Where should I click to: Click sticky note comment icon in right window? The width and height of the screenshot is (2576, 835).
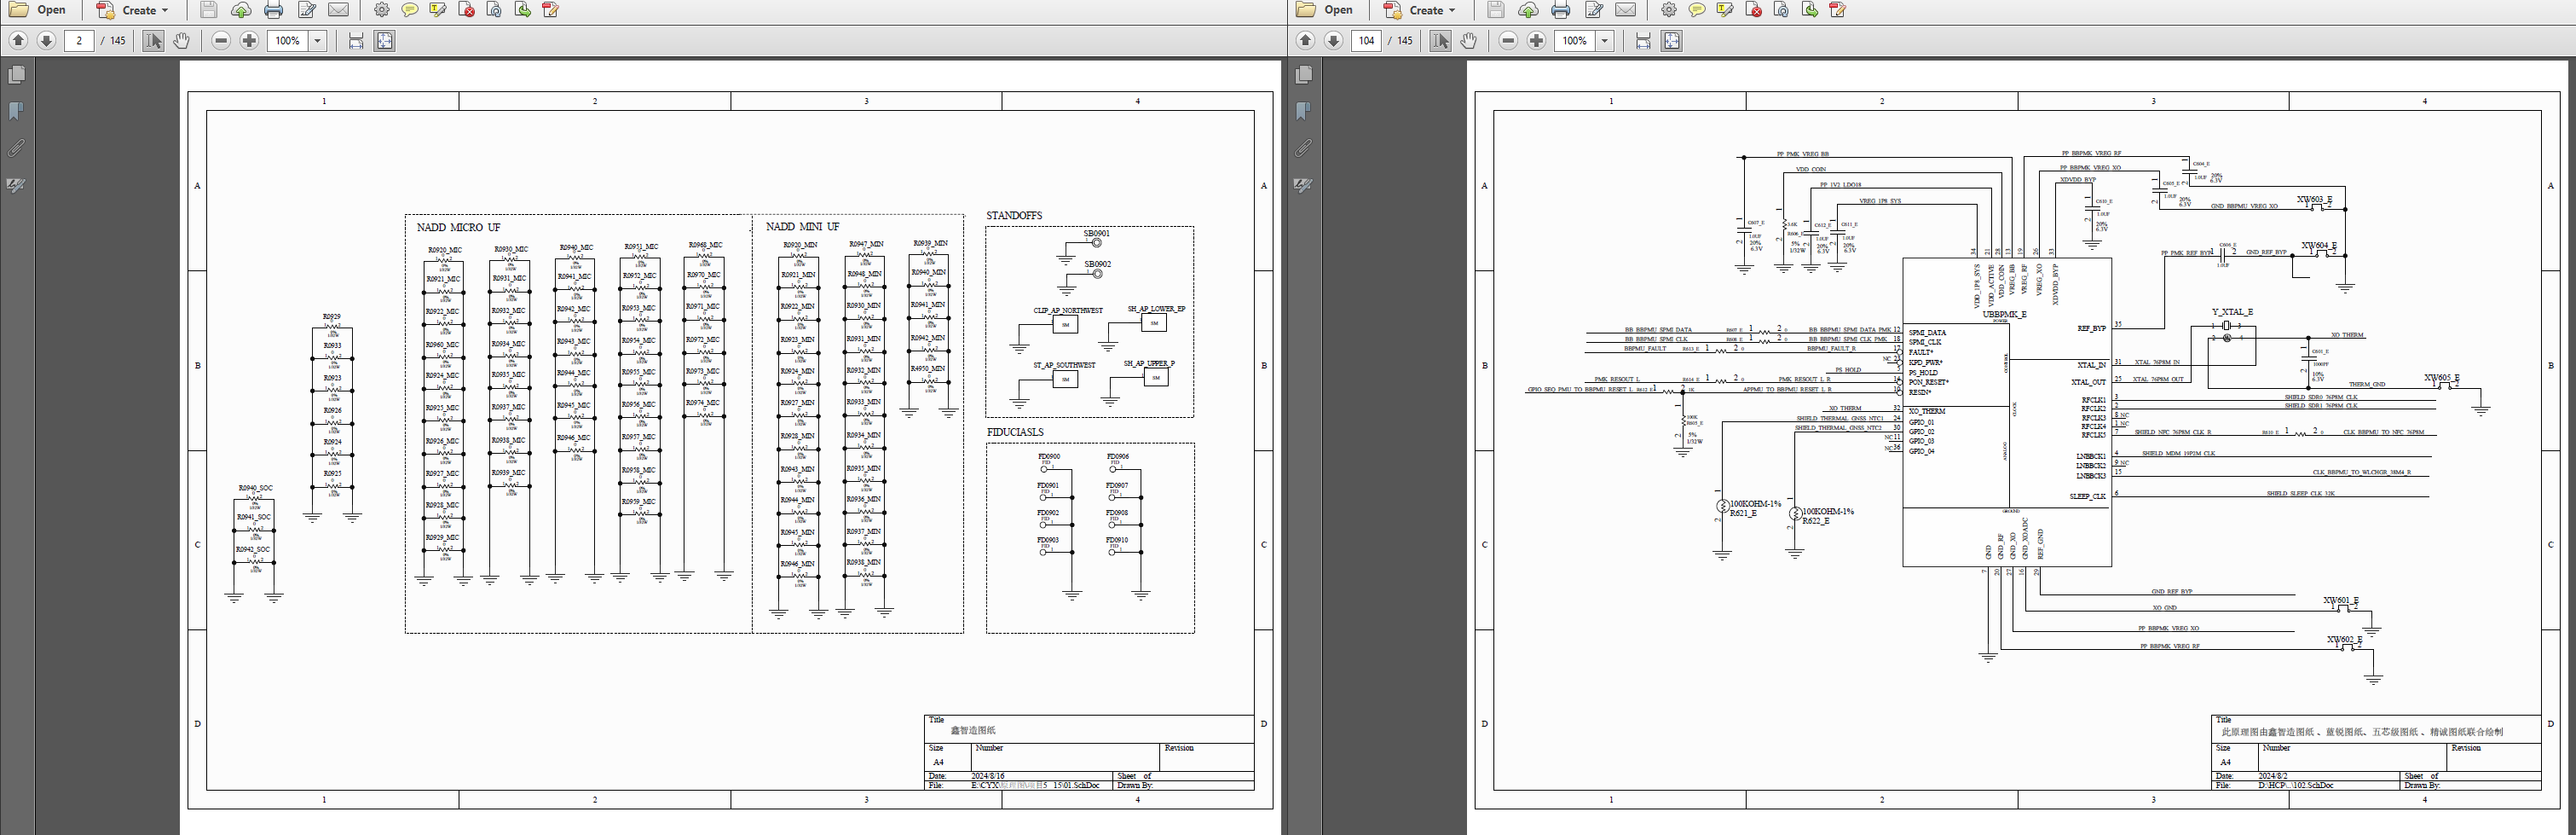(1696, 10)
